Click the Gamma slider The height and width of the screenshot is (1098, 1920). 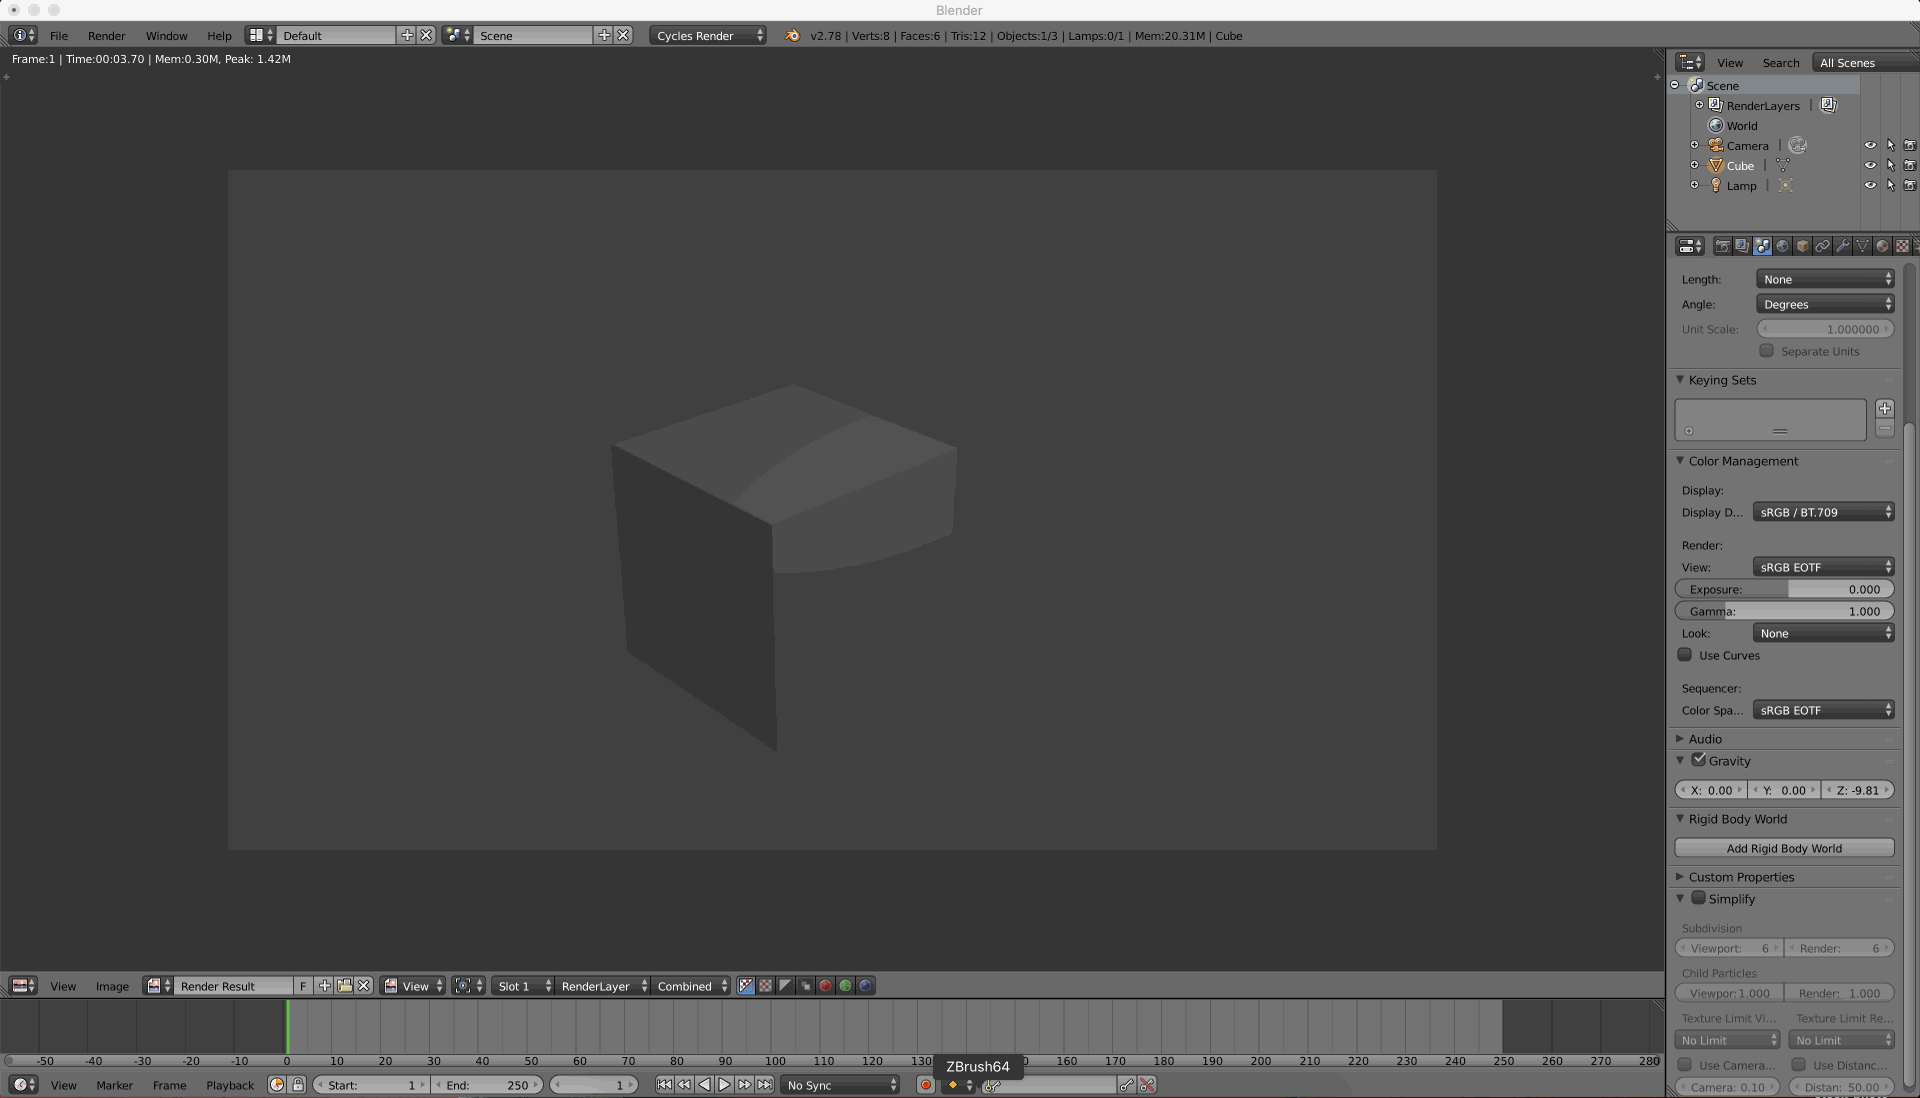[1784, 611]
